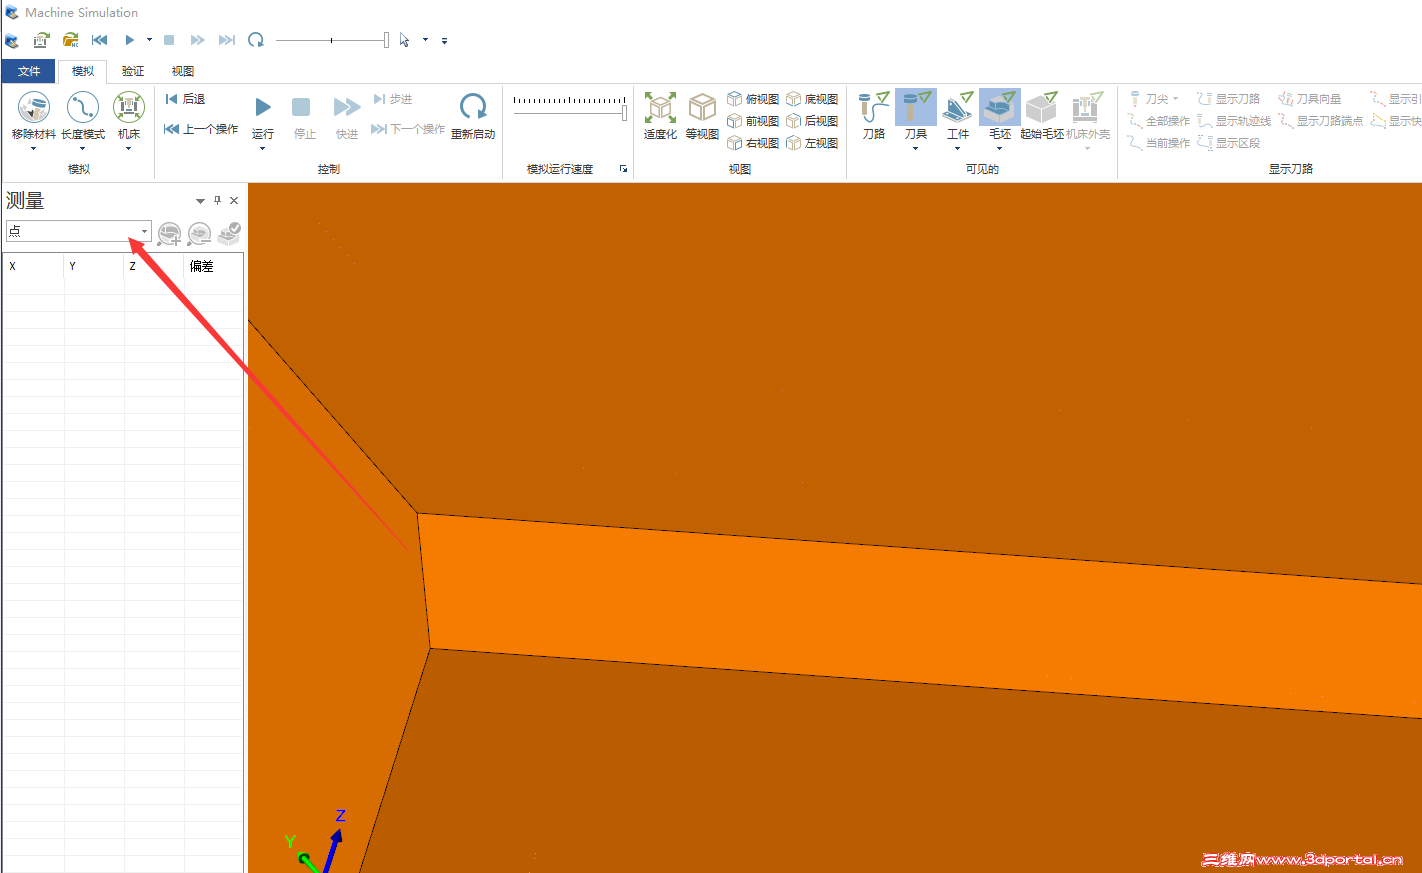Open 模拟运行速度 group dialog launcher
1422x873 pixels.
click(623, 169)
